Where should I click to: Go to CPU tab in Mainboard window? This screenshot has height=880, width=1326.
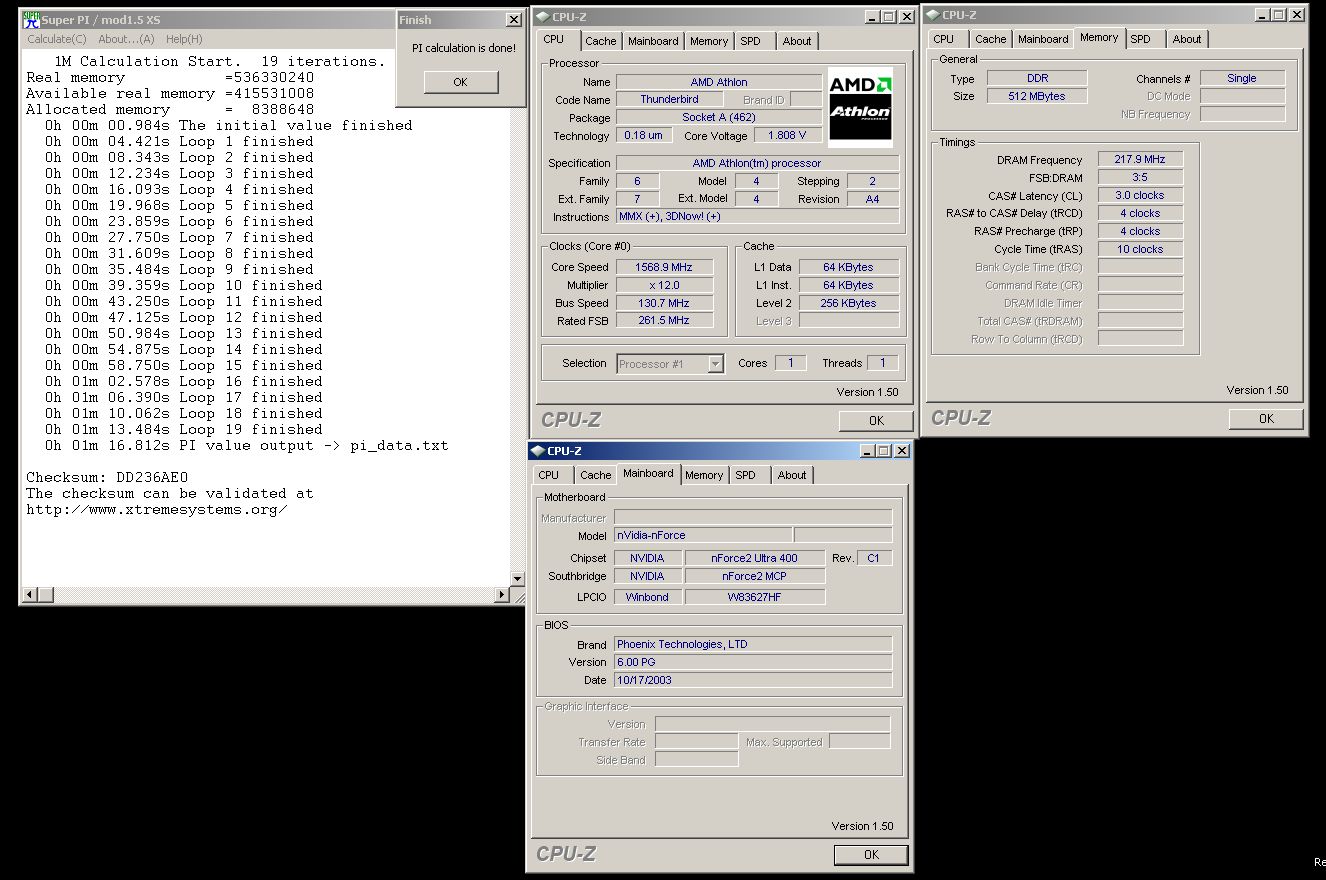pyautogui.click(x=549, y=475)
